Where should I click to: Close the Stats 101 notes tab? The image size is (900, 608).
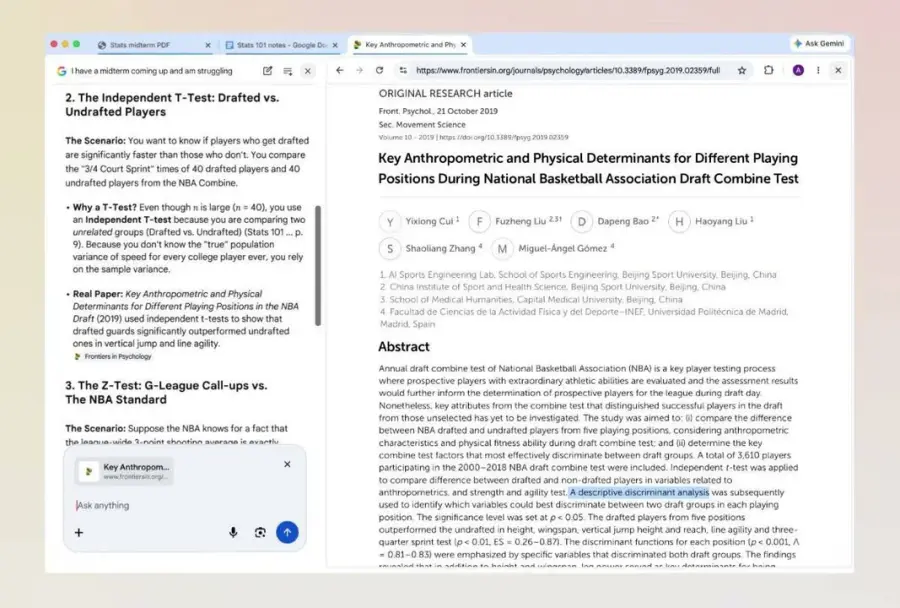click(335, 45)
